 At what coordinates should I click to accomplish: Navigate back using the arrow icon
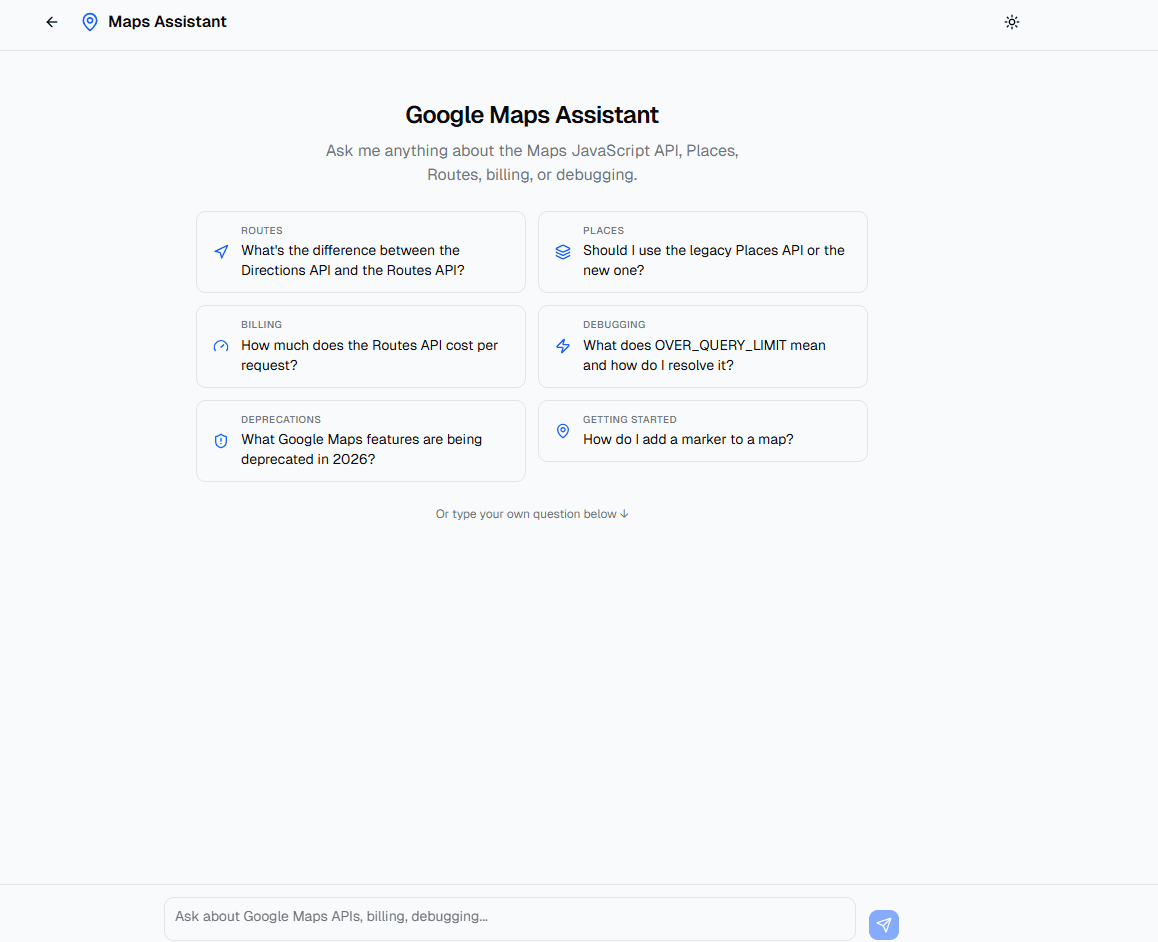coord(51,21)
